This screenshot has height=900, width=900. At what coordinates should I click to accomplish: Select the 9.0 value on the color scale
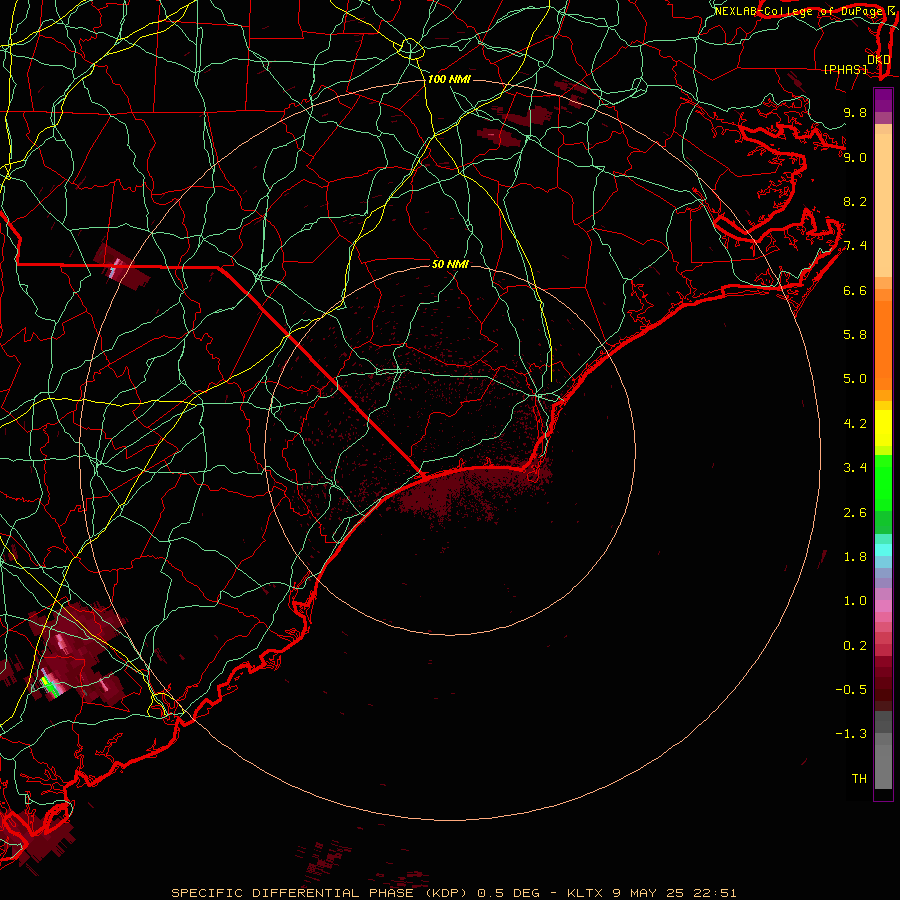(855, 158)
